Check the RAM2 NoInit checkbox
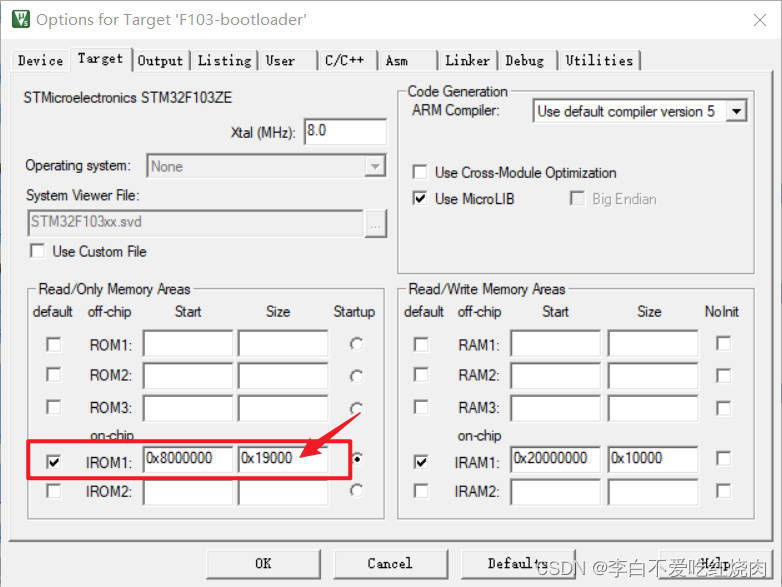 pyautogui.click(x=723, y=375)
